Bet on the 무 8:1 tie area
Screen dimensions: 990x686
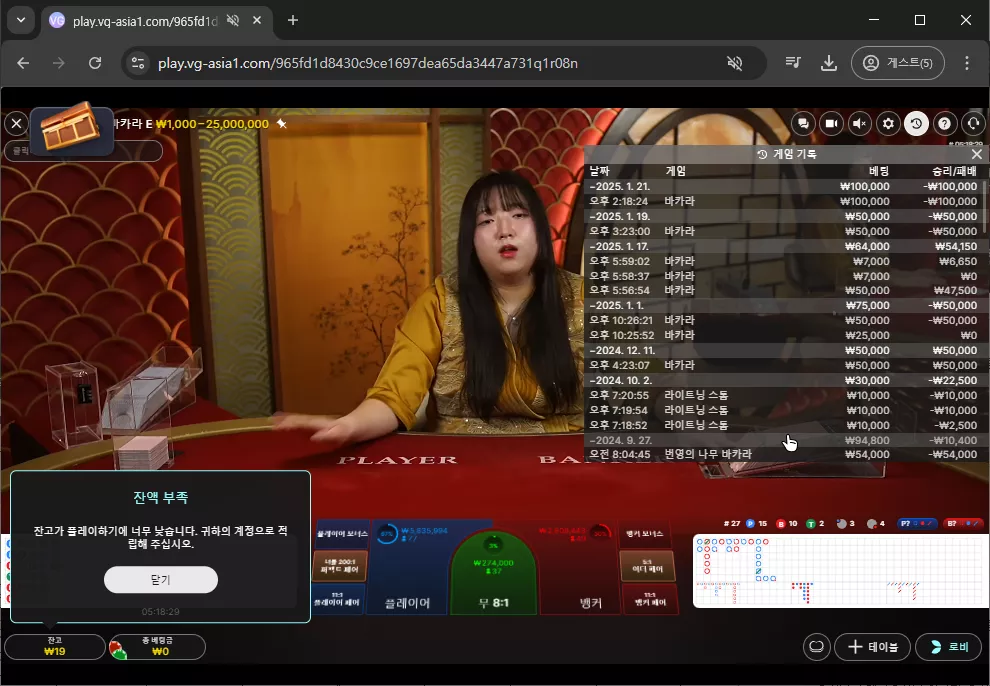point(494,574)
